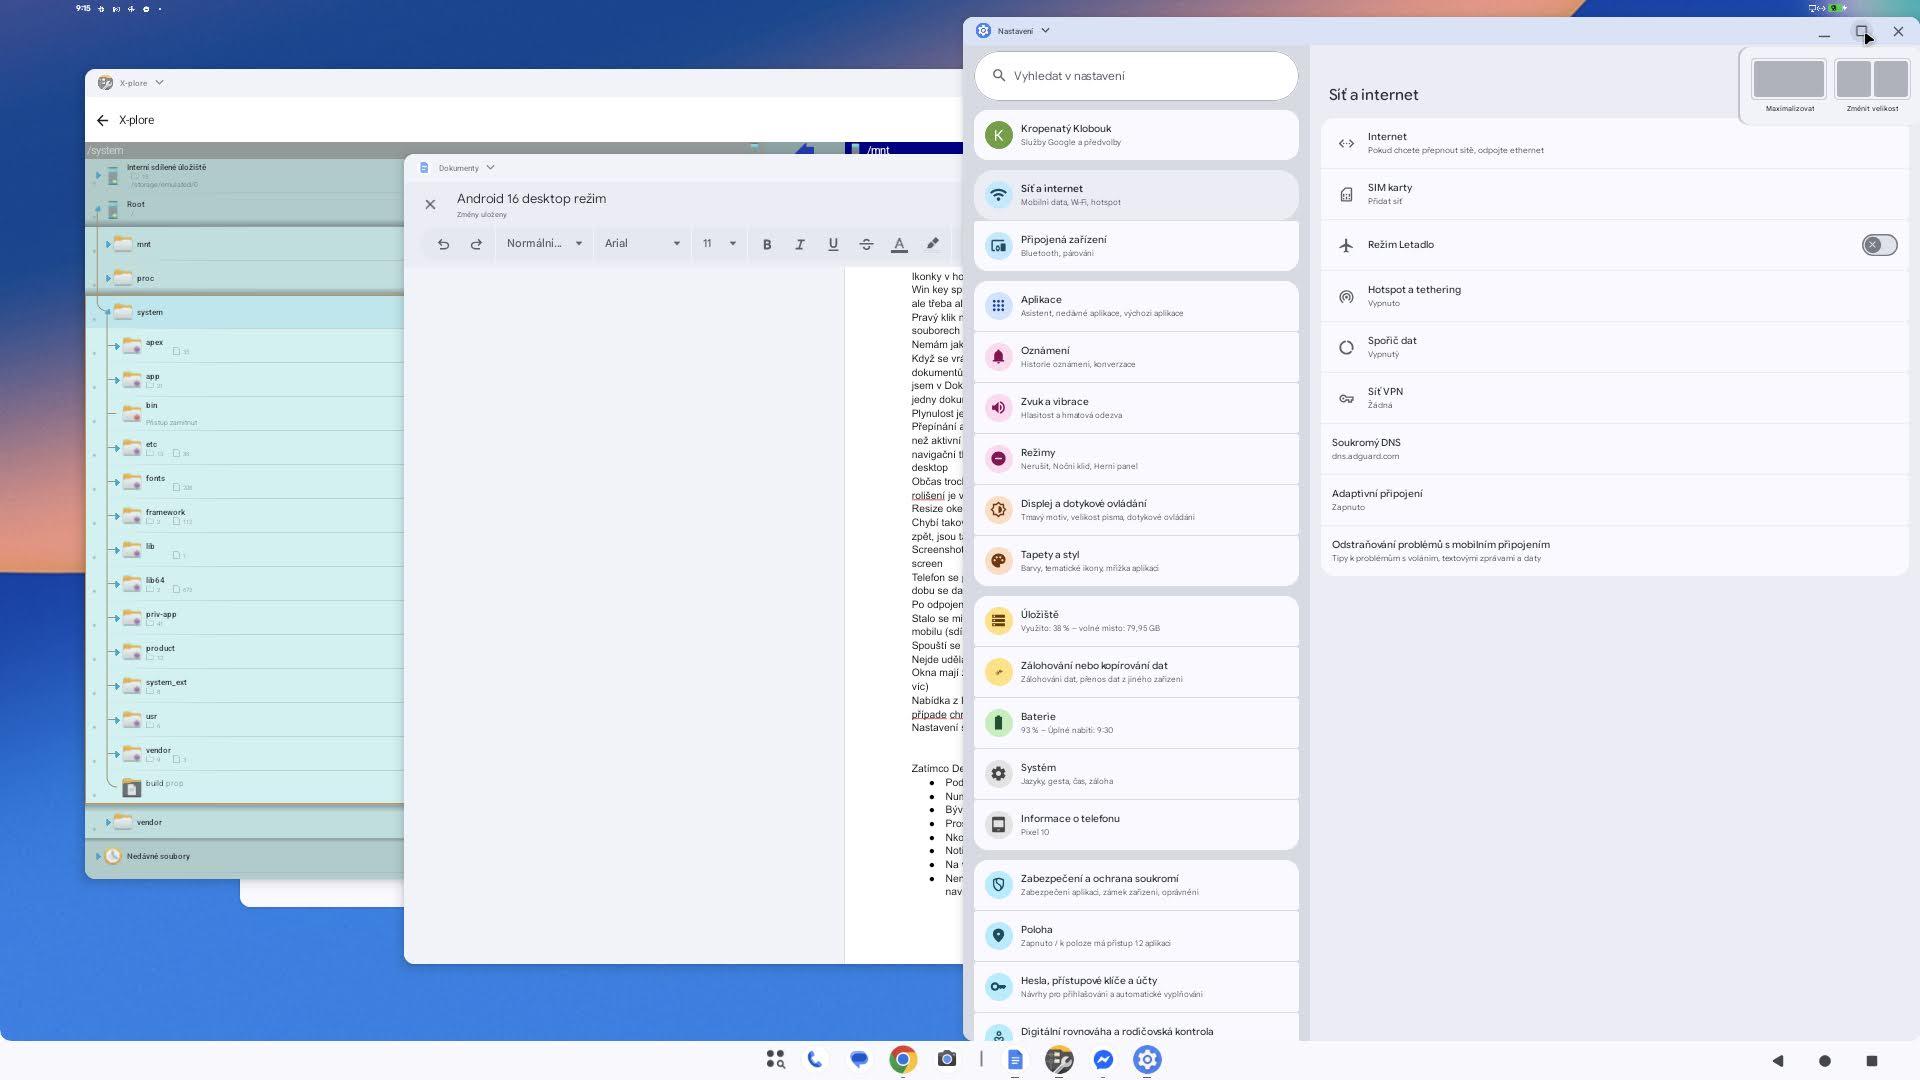Click the Undo icon in Dokumenty toolbar
Image resolution: width=1920 pixels, height=1080 pixels.
point(443,244)
